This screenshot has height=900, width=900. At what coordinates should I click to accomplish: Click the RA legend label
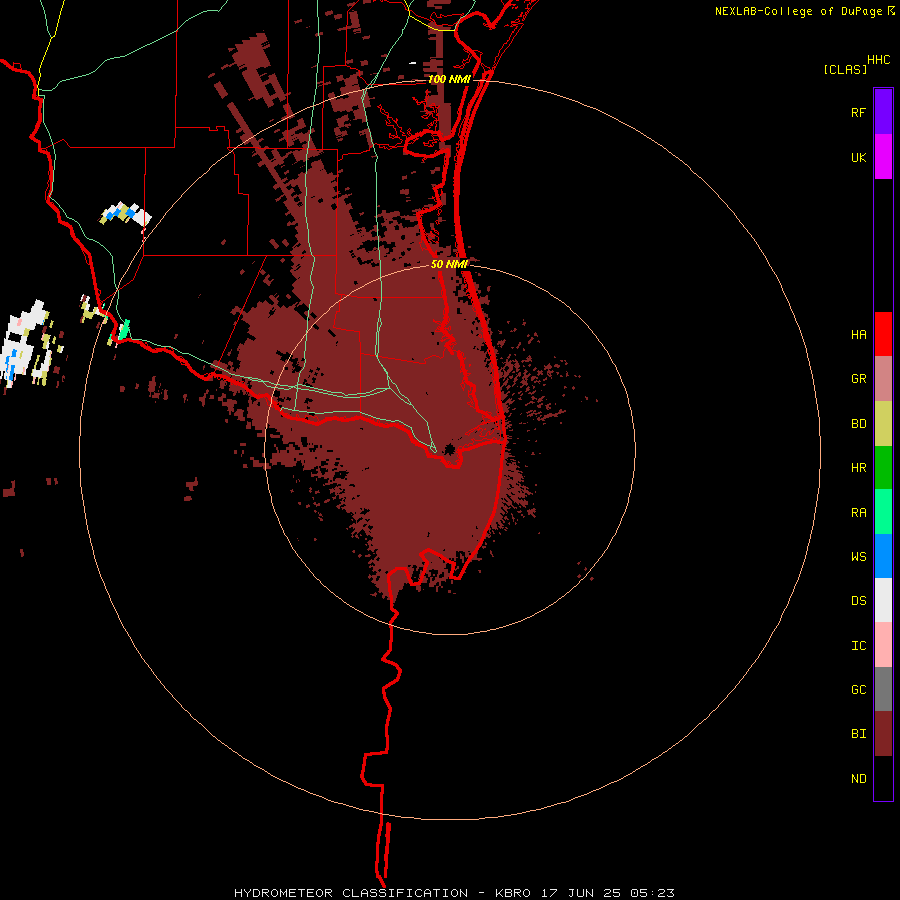coord(858,512)
